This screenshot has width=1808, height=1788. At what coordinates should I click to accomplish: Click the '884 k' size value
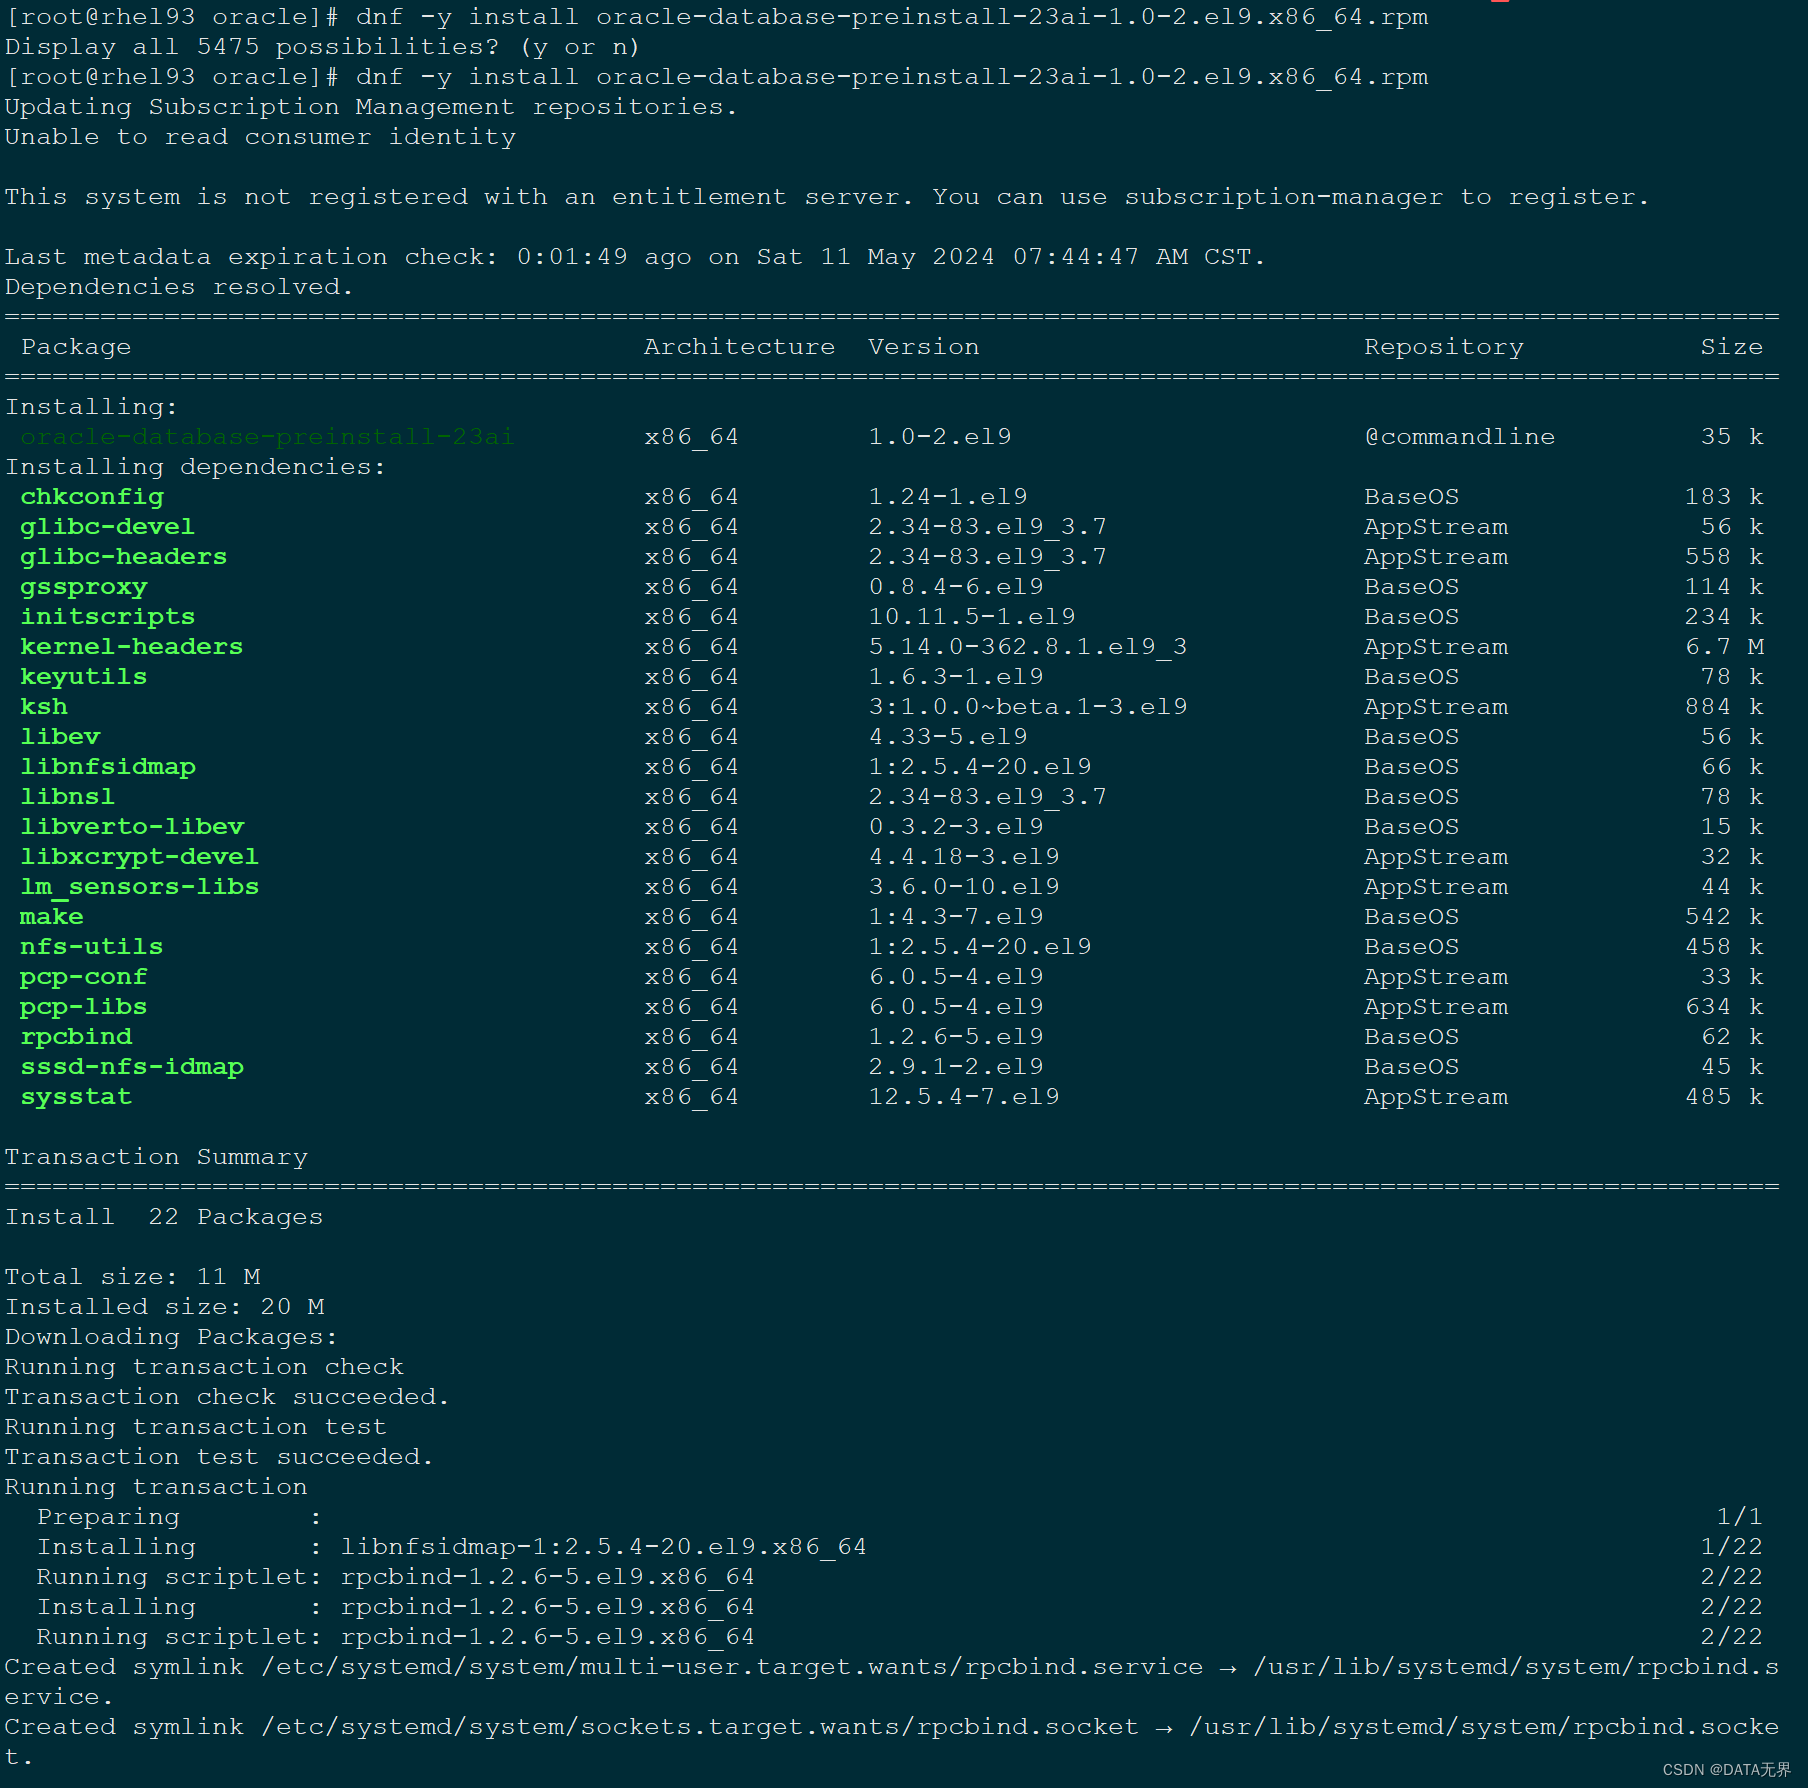pos(1724,707)
